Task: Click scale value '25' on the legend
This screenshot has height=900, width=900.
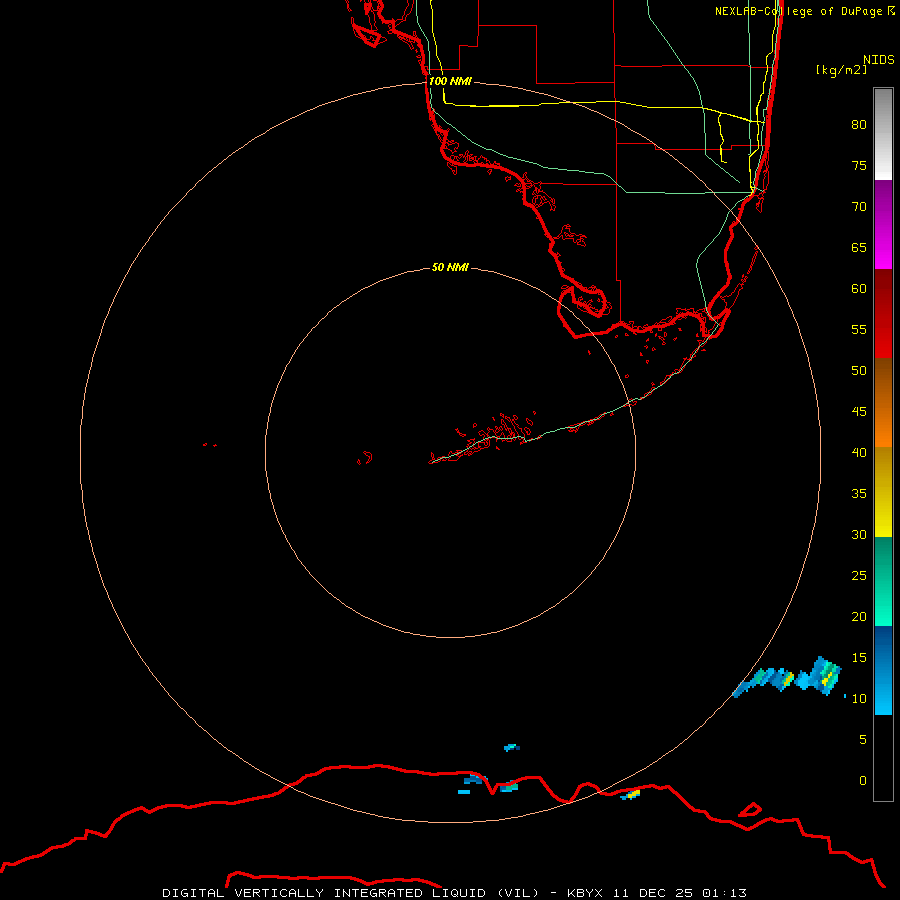Action: [859, 576]
